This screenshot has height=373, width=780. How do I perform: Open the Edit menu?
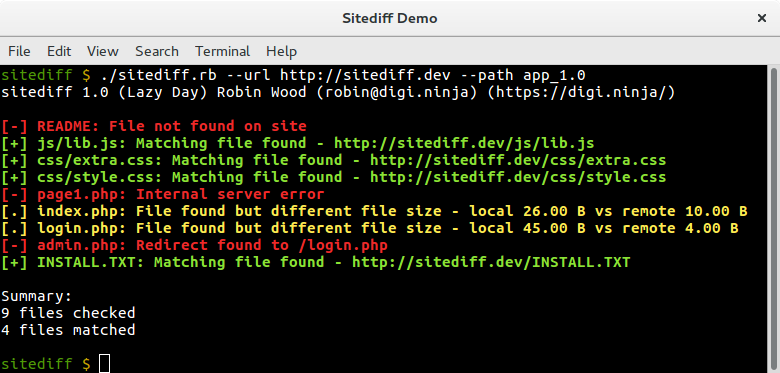59,51
